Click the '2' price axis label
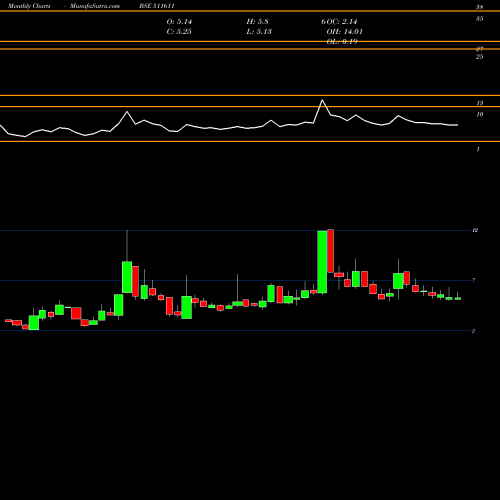 (473, 331)
